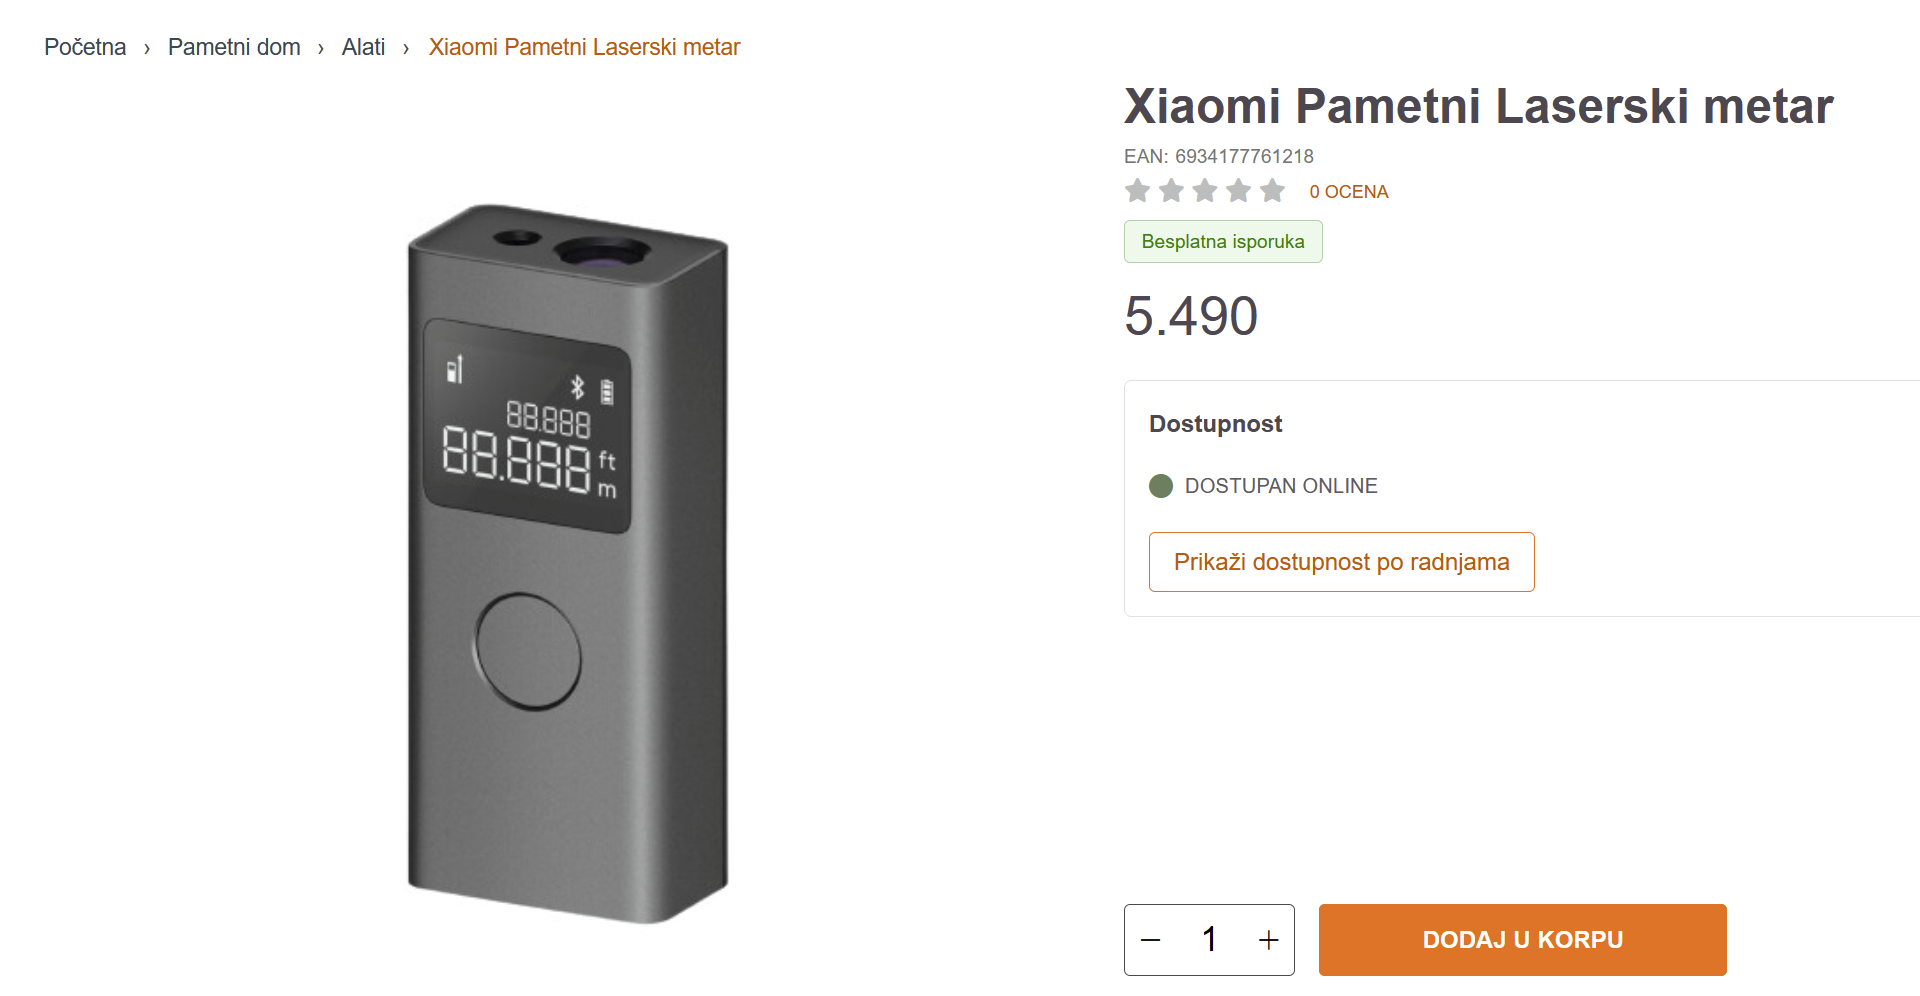1920x996 pixels.
Task: Click the fifth rating star
Action: click(1272, 190)
